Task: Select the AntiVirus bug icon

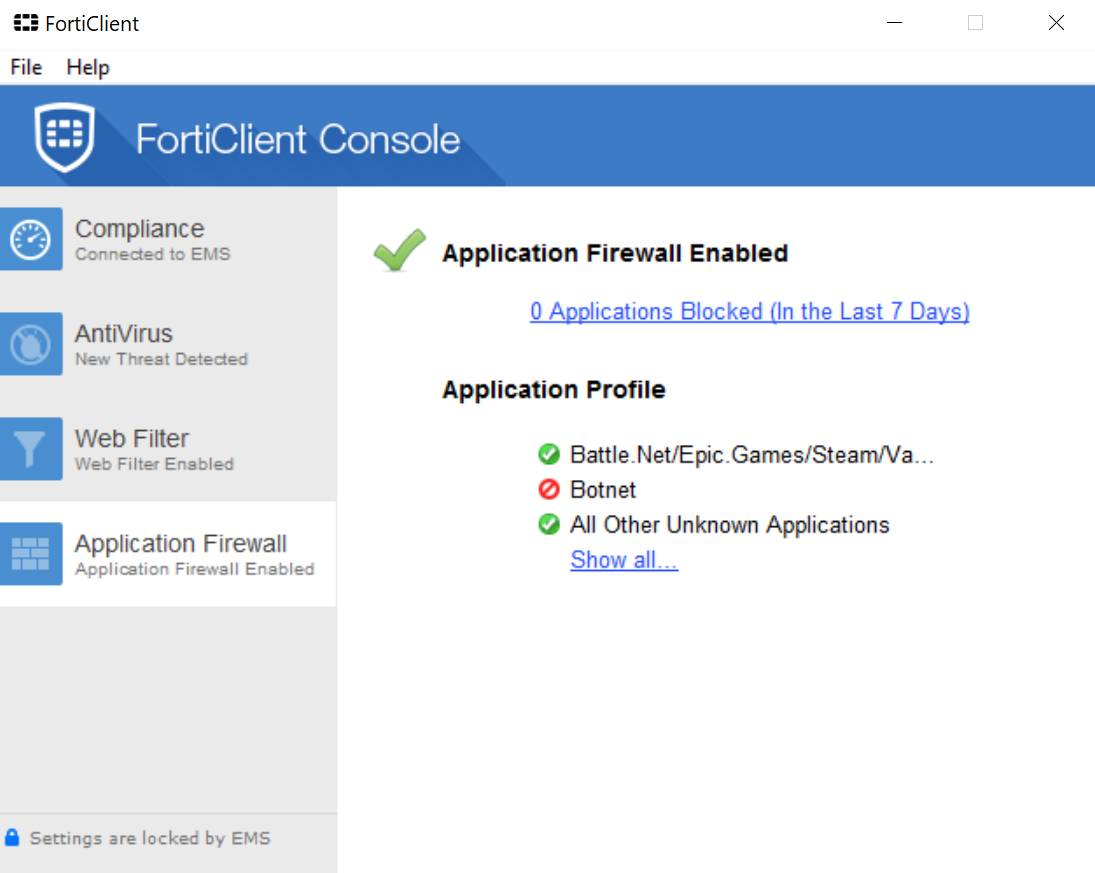Action: tap(31, 344)
